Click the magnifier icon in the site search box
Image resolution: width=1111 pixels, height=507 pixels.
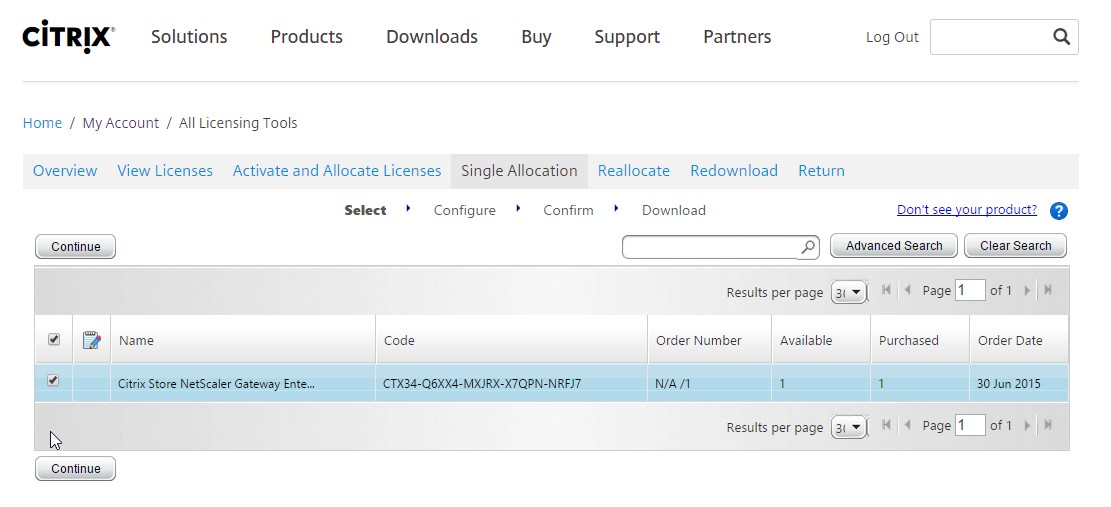[x=1061, y=37]
